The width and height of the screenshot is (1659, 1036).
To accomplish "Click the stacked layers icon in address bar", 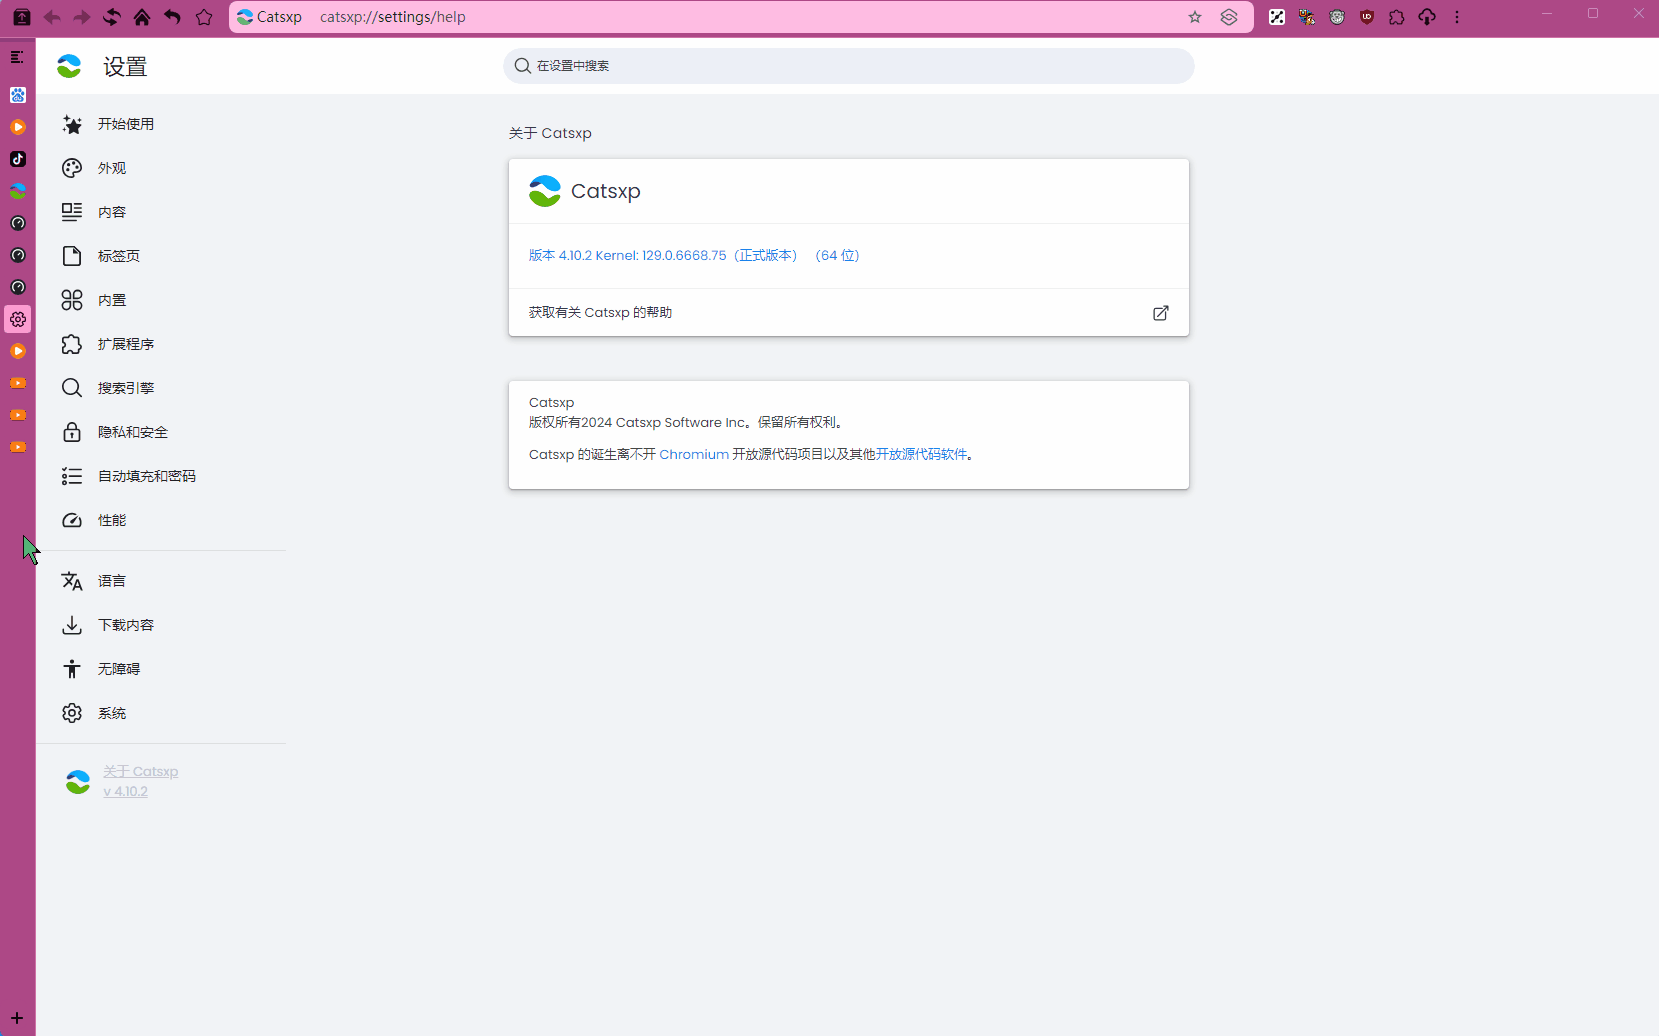I will (1229, 17).
